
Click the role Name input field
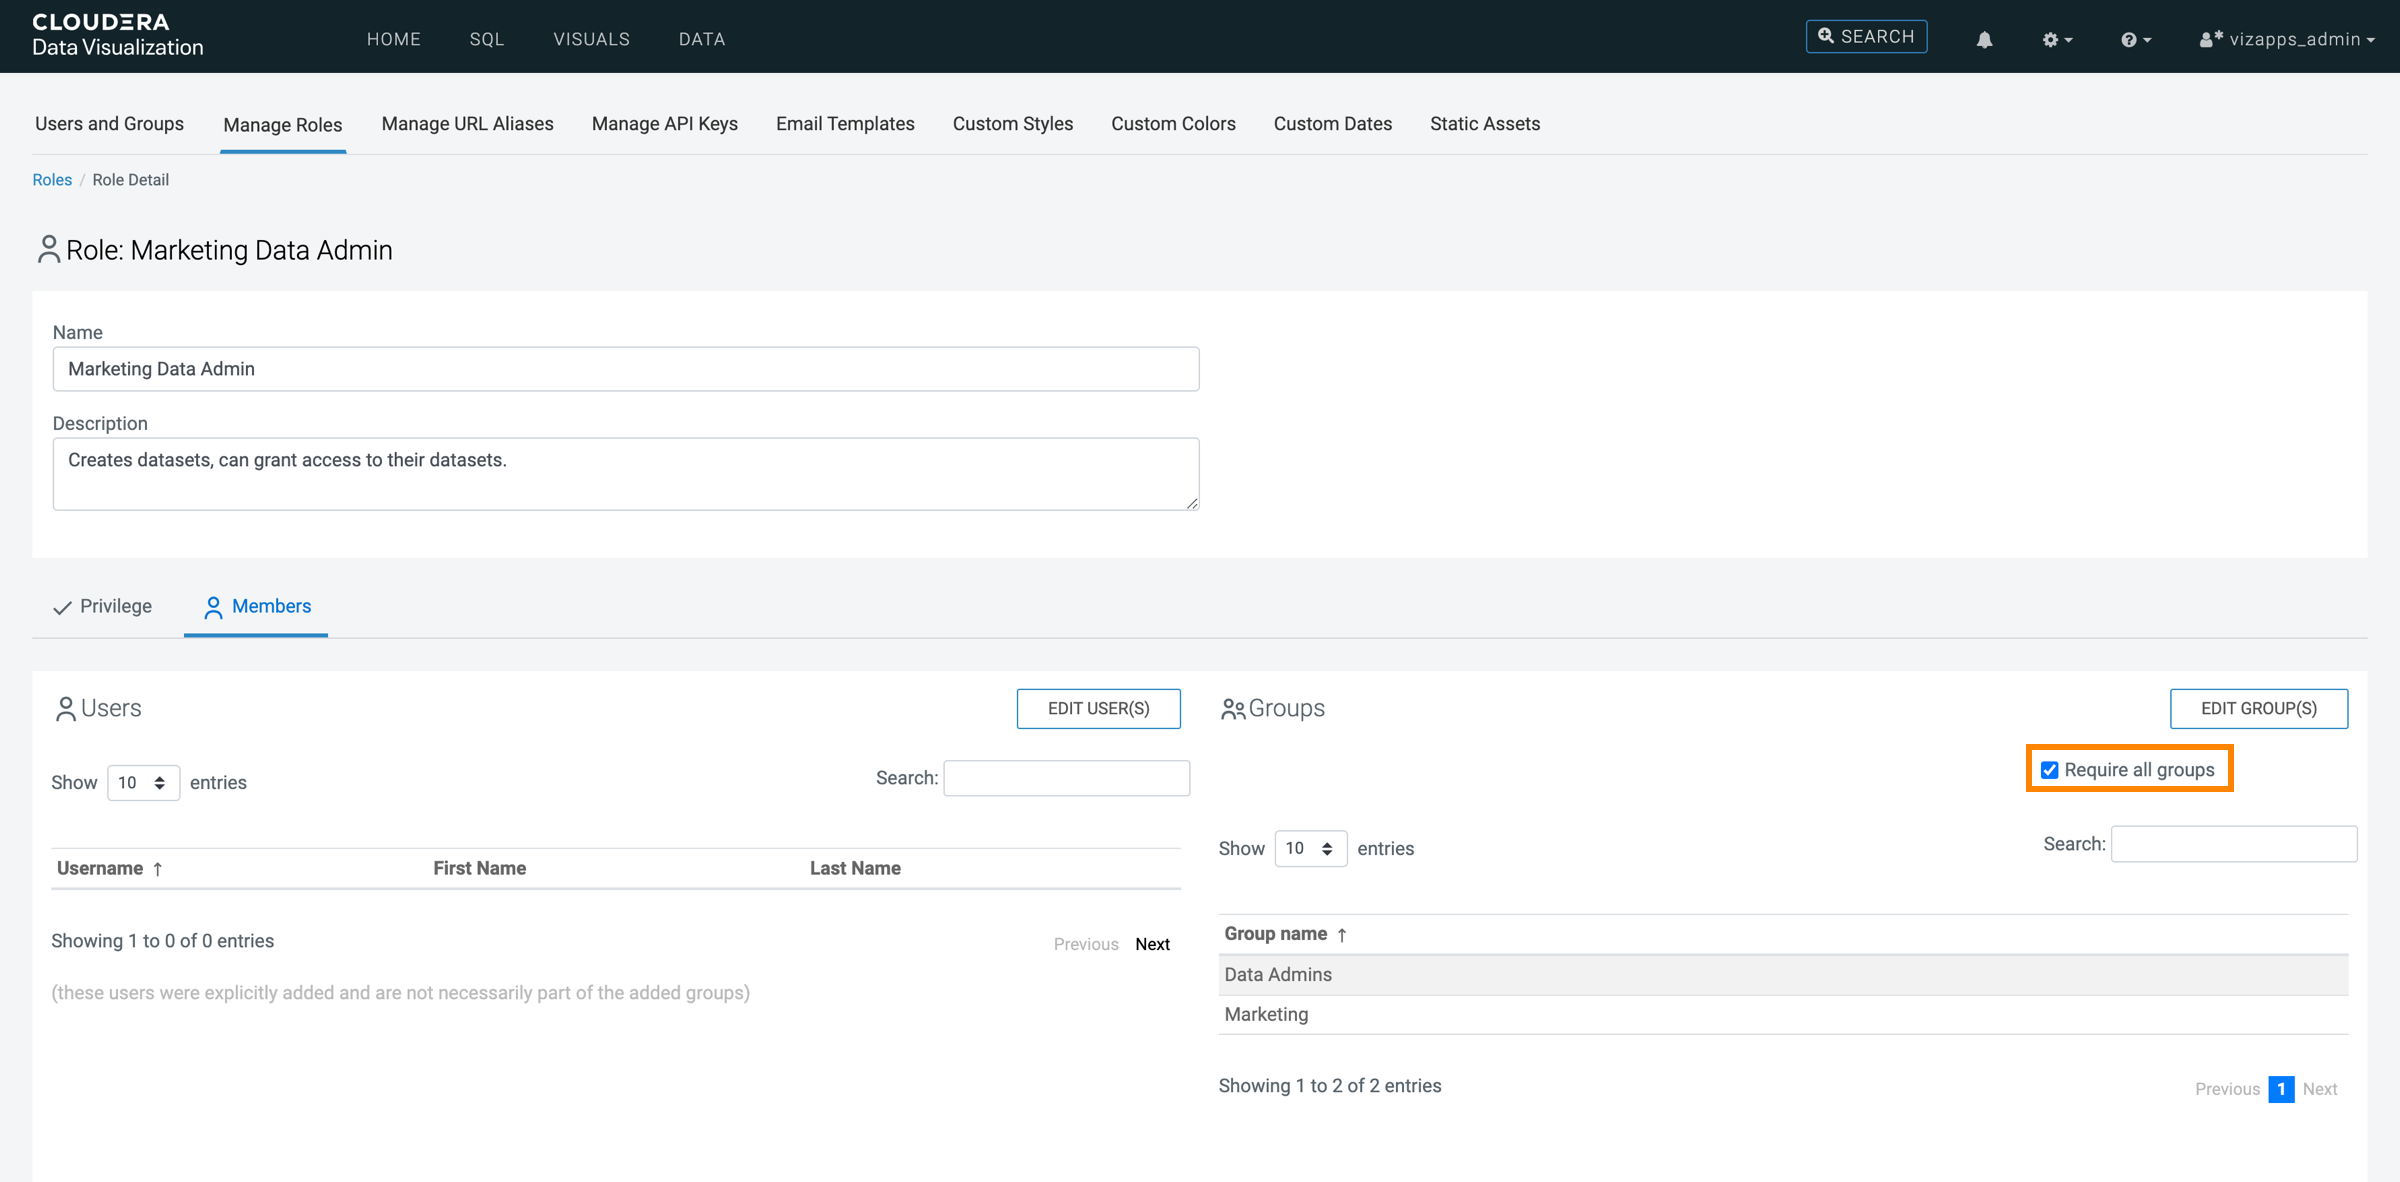click(625, 369)
